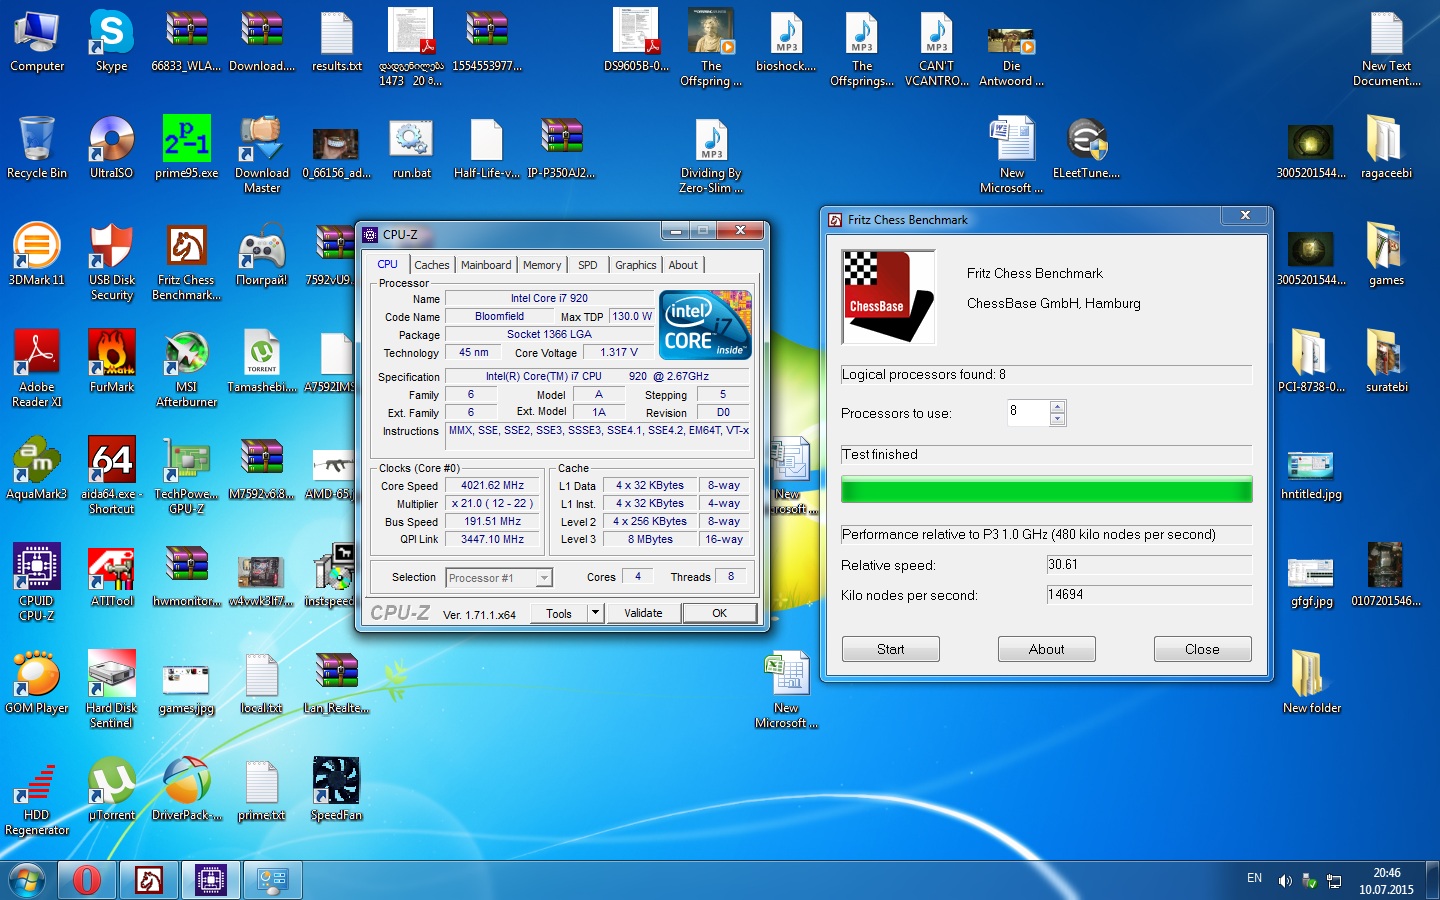Click the Core Speed value 4021.62 MHz
The height and width of the screenshot is (900, 1440).
[492, 485]
